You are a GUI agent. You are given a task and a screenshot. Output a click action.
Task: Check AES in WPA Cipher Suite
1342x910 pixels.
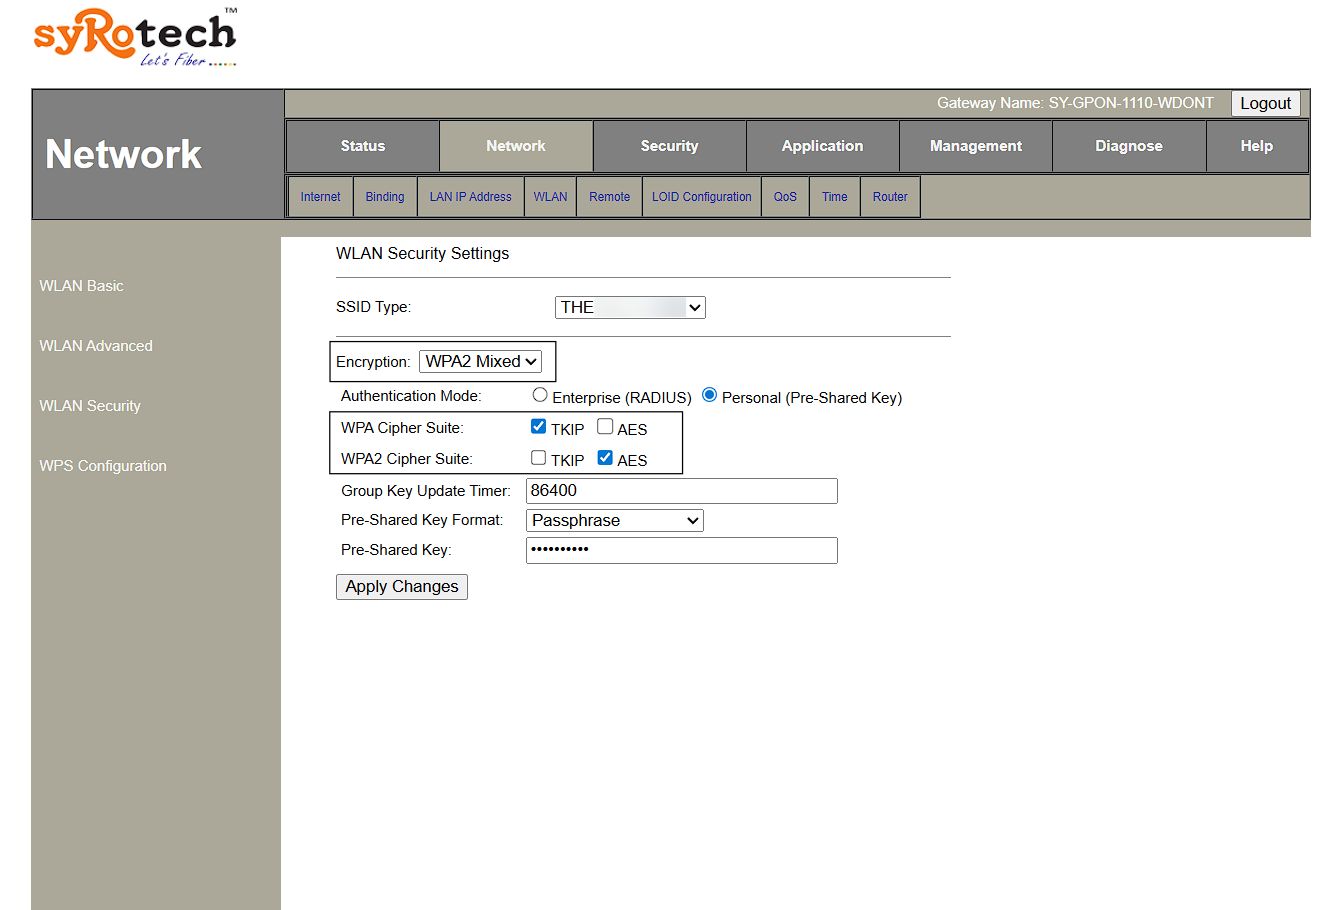click(x=605, y=427)
